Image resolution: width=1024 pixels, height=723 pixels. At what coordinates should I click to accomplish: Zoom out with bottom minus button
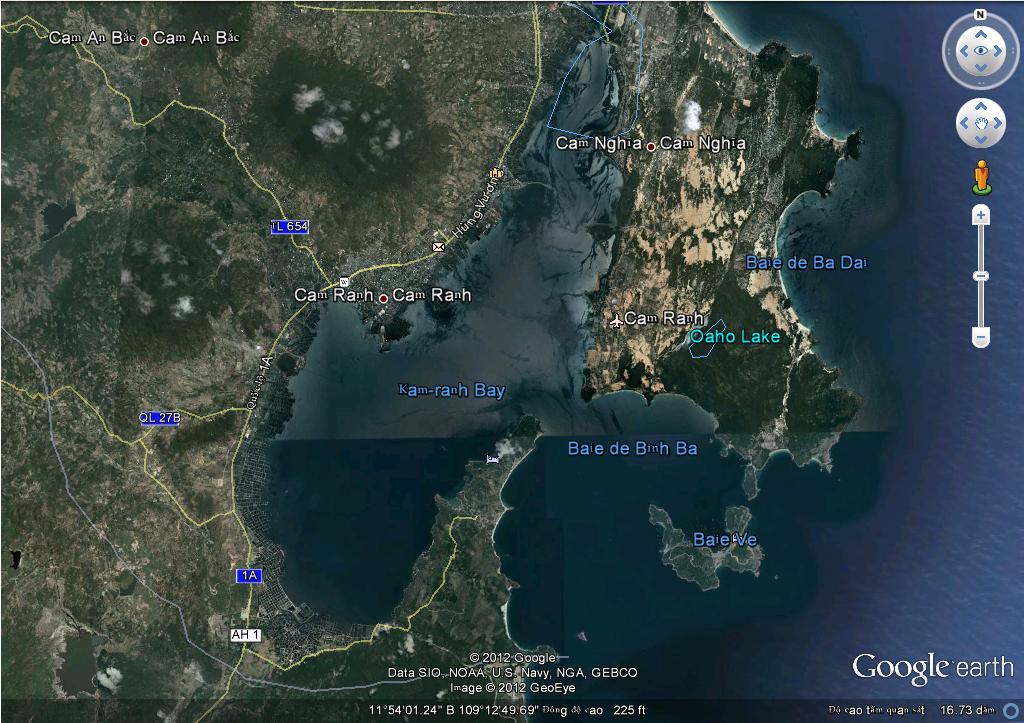click(x=981, y=338)
